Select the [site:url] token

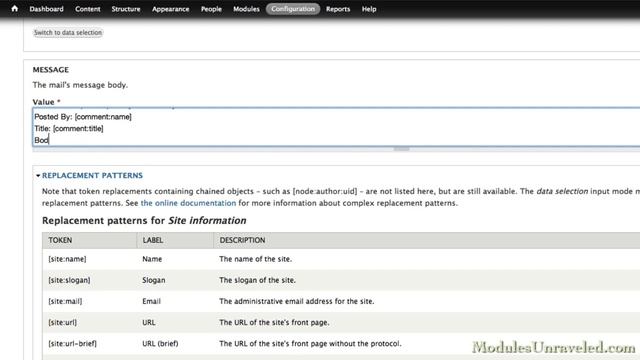pyautogui.click(x=62, y=322)
